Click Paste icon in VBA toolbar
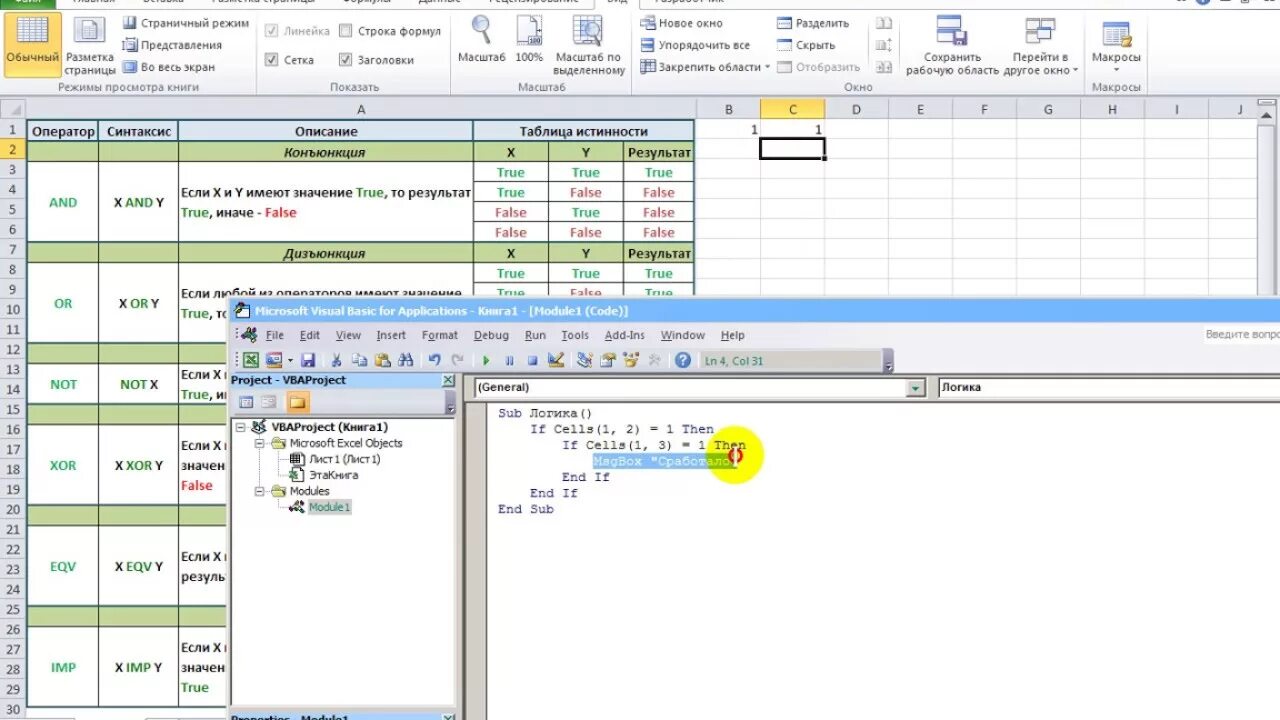Viewport: 1280px width, 720px height. 382,360
